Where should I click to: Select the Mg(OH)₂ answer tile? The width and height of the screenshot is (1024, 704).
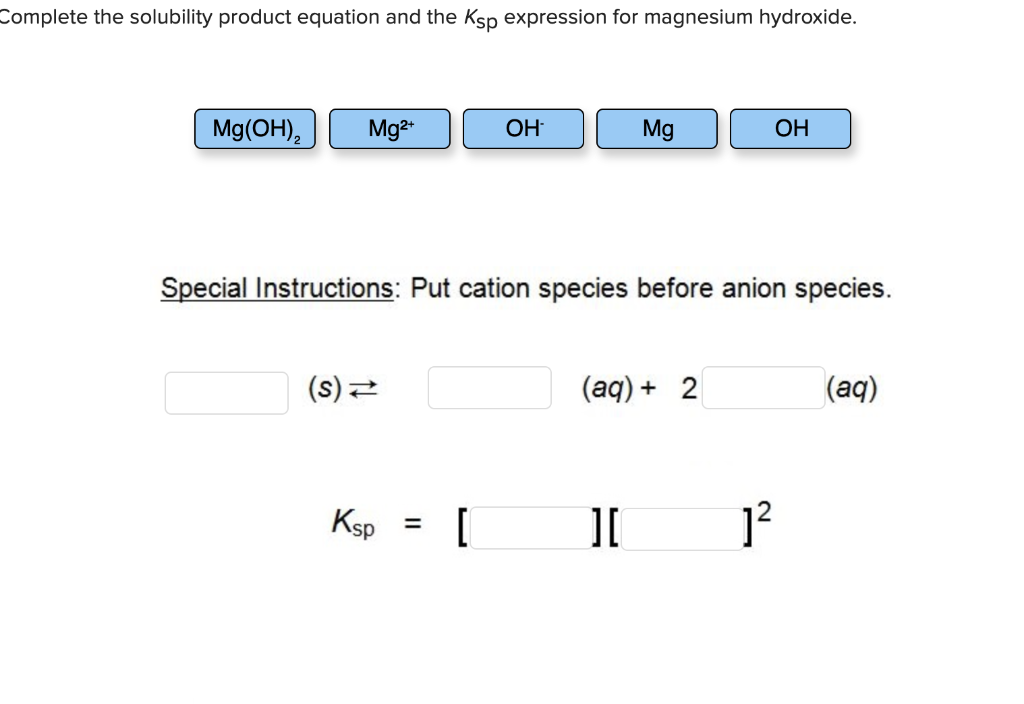point(255,128)
